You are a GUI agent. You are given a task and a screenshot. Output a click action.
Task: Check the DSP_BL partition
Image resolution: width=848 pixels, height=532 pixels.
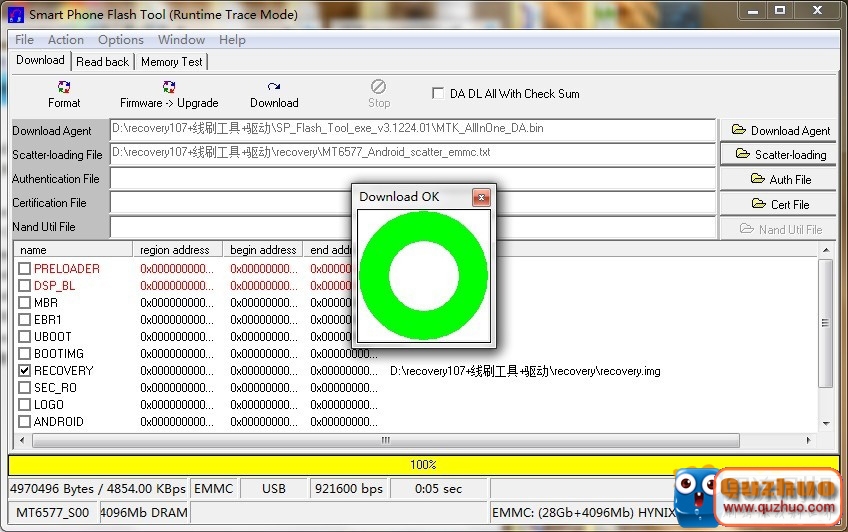24,285
